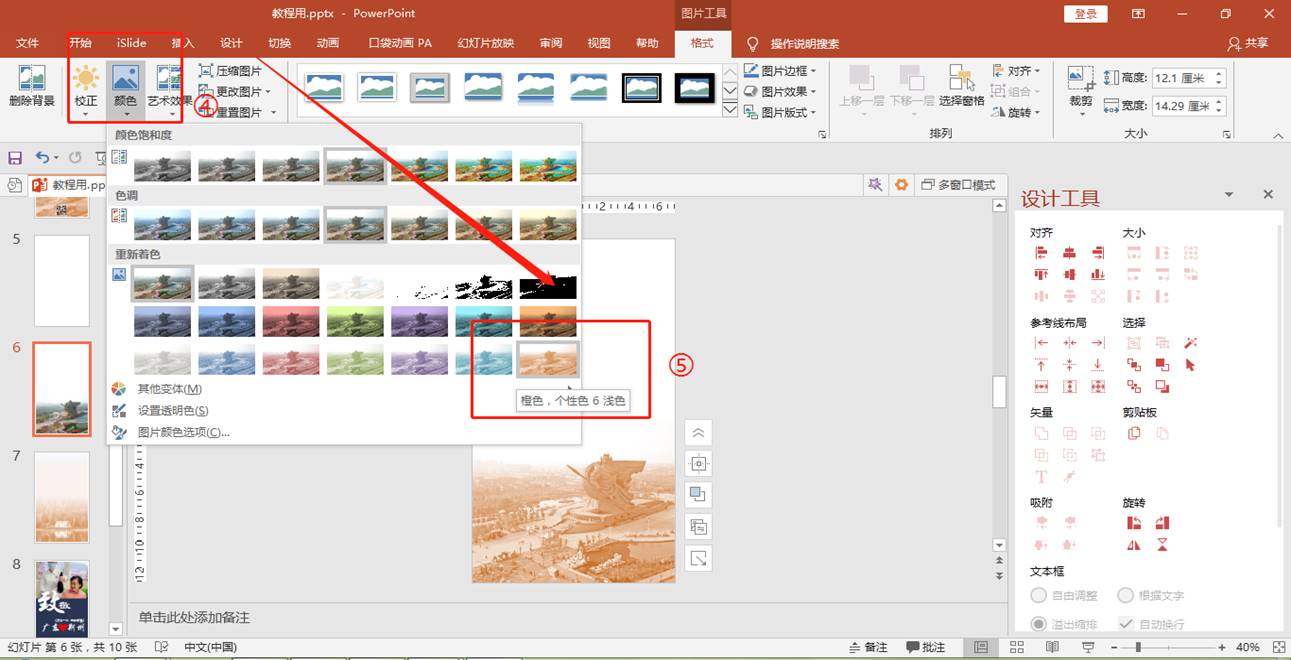The height and width of the screenshot is (660, 1291).
Task: Open the Selection Pane (选择窗格)
Action: pyautogui.click(x=962, y=85)
